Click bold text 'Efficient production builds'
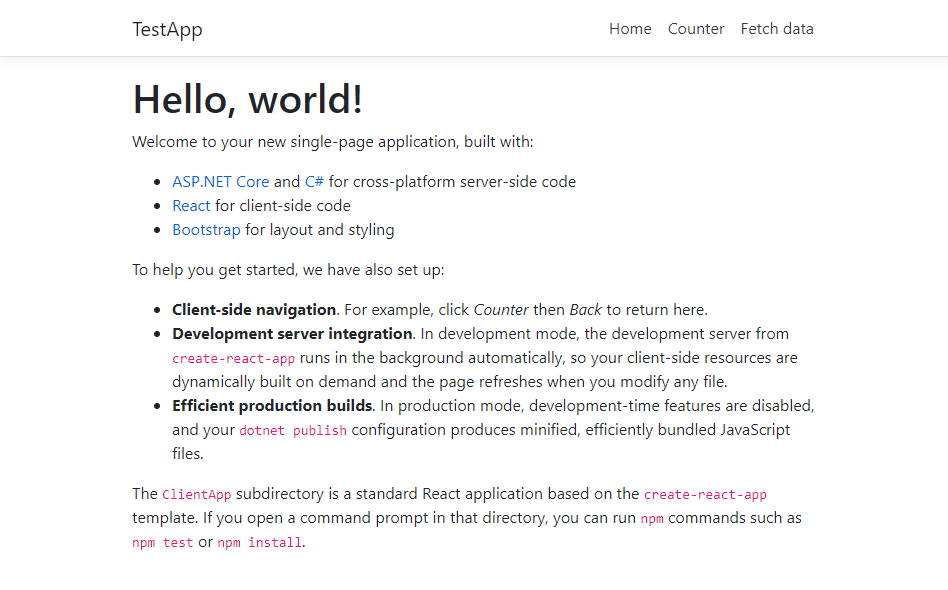Screen dimensions: 948x590 272,406
